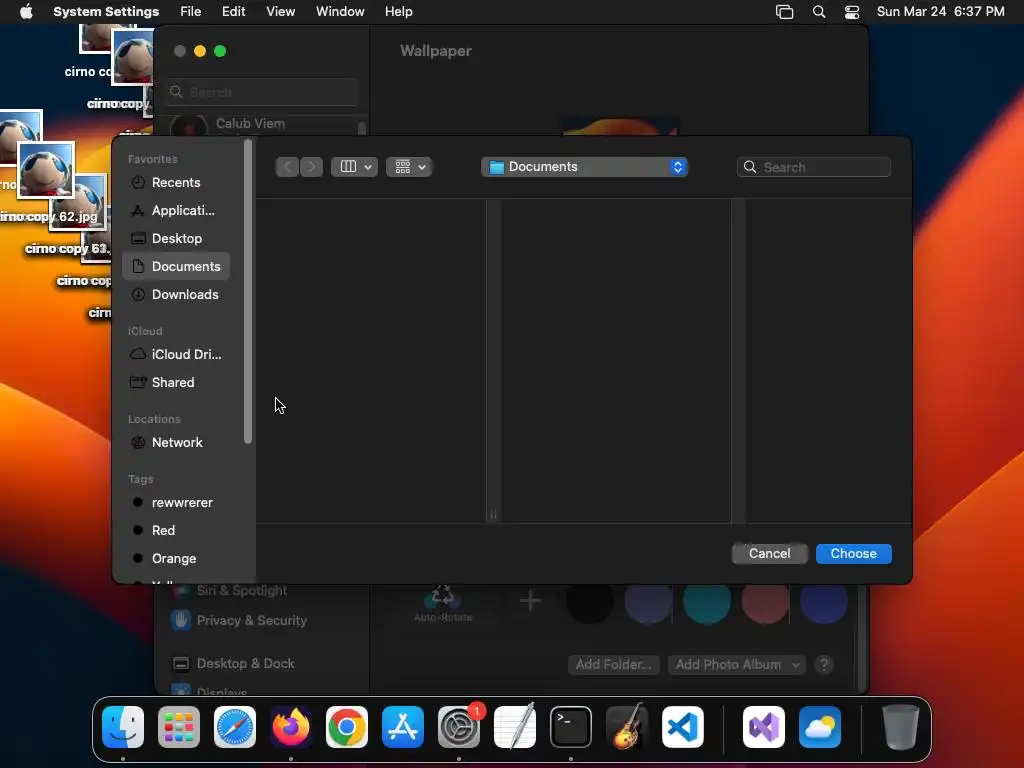Open Control Center in menu bar
Viewport: 1024px width, 768px height.
pyautogui.click(x=852, y=12)
